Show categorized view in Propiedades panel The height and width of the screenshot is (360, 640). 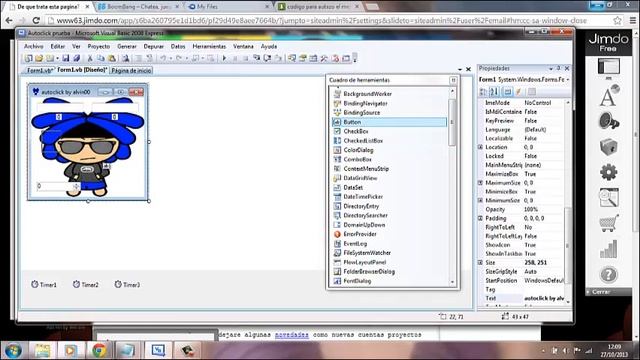483,91
